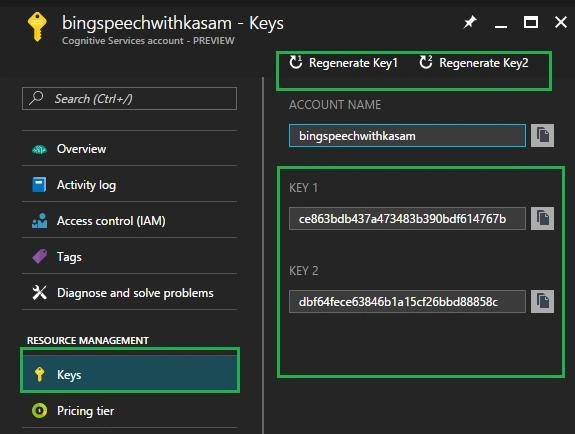Click the Access control people icon
The width and height of the screenshot is (575, 434).
click(39, 220)
